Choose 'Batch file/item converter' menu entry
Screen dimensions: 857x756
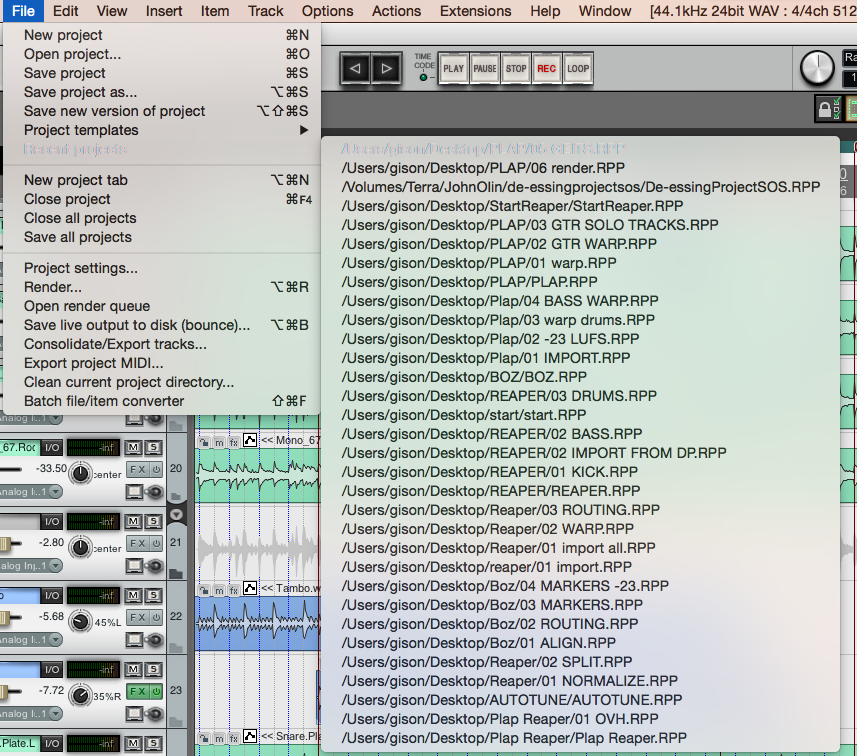[162, 401]
